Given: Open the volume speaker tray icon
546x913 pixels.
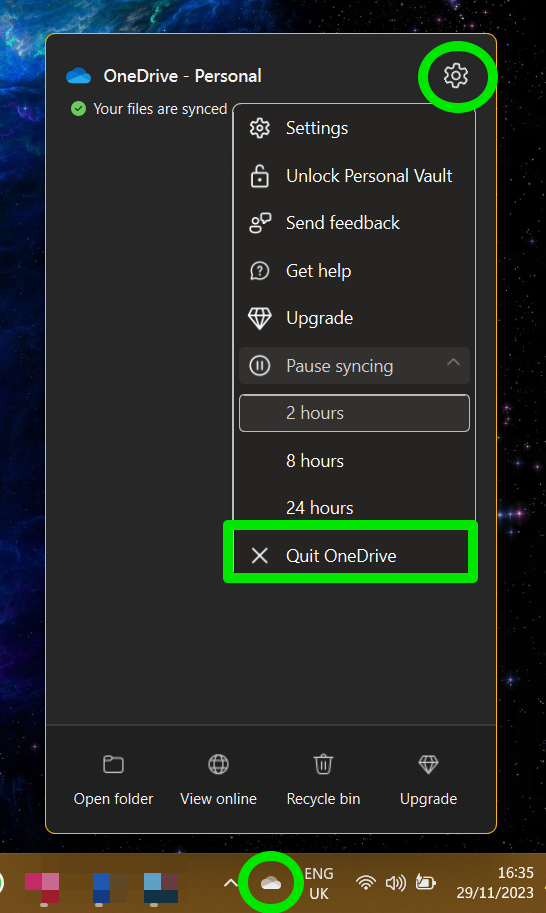Looking at the screenshot, I should tap(396, 883).
